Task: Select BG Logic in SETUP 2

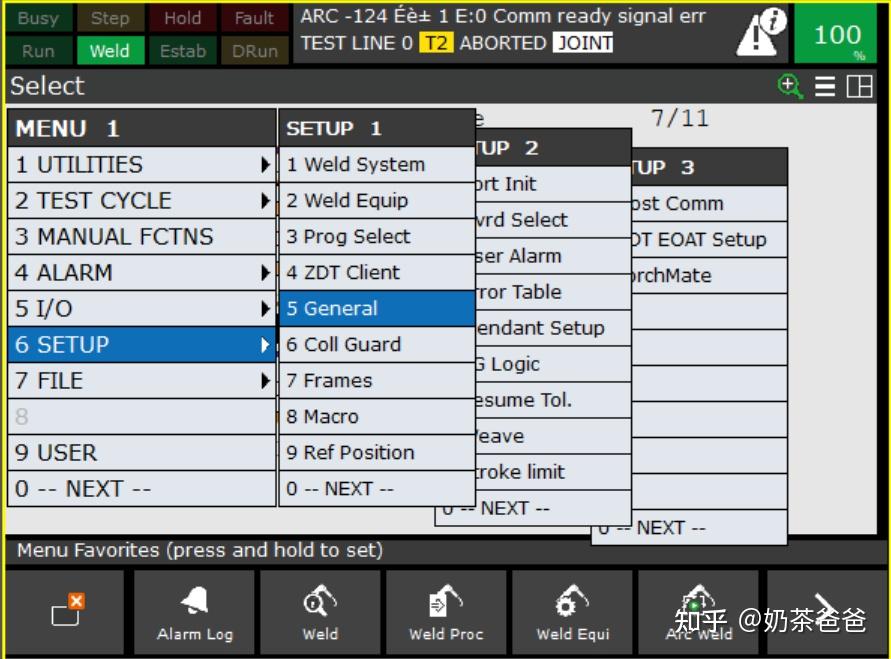Action: click(553, 364)
